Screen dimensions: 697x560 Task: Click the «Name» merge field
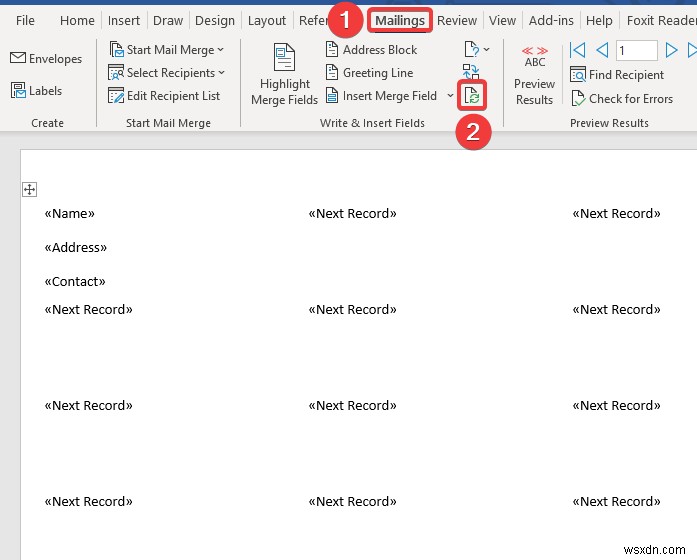(x=70, y=213)
